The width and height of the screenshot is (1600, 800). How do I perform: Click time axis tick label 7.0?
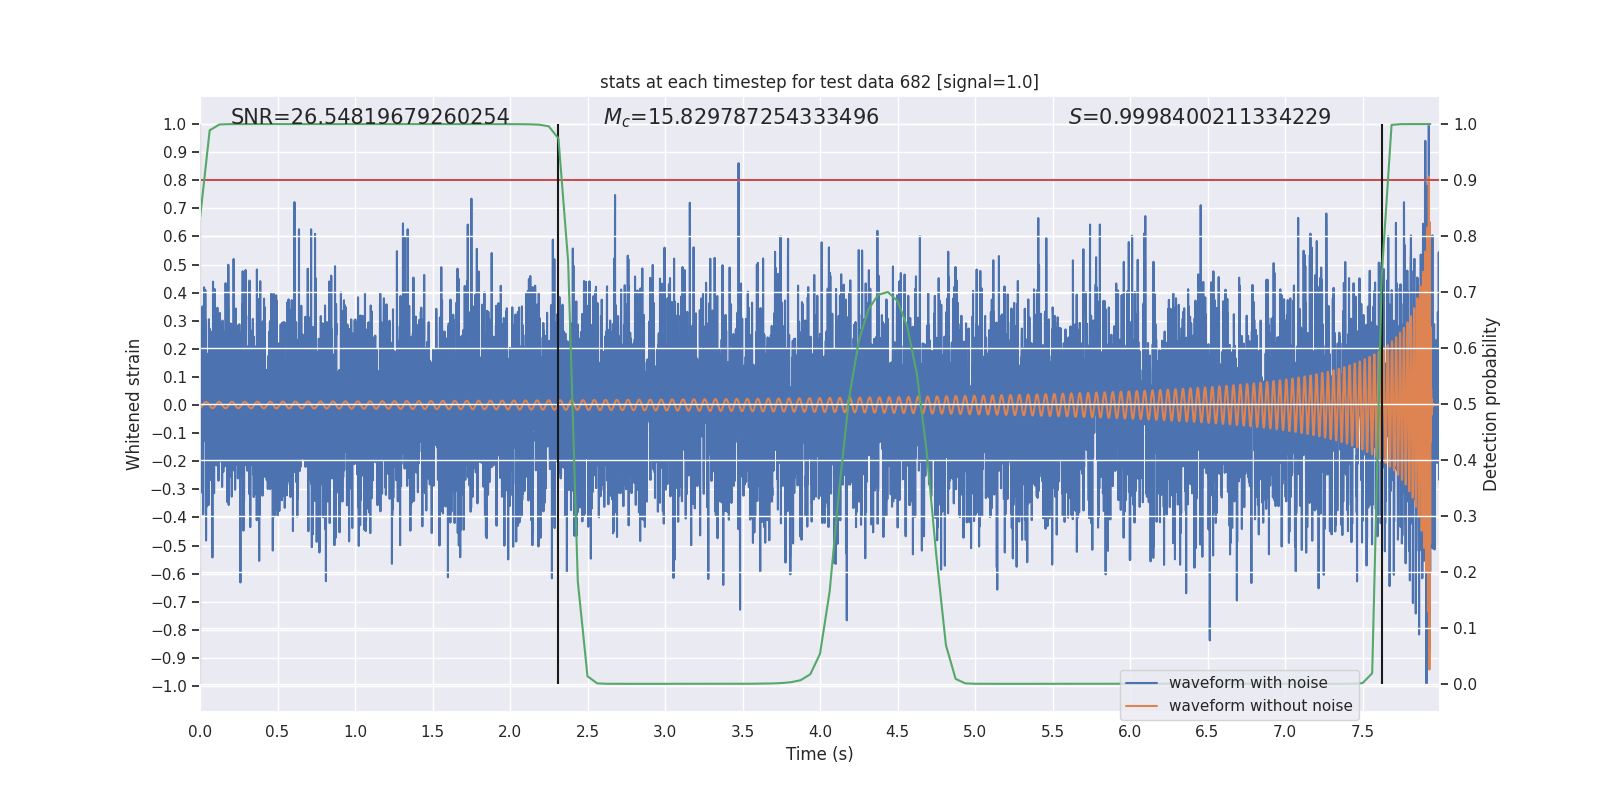pos(1285,731)
